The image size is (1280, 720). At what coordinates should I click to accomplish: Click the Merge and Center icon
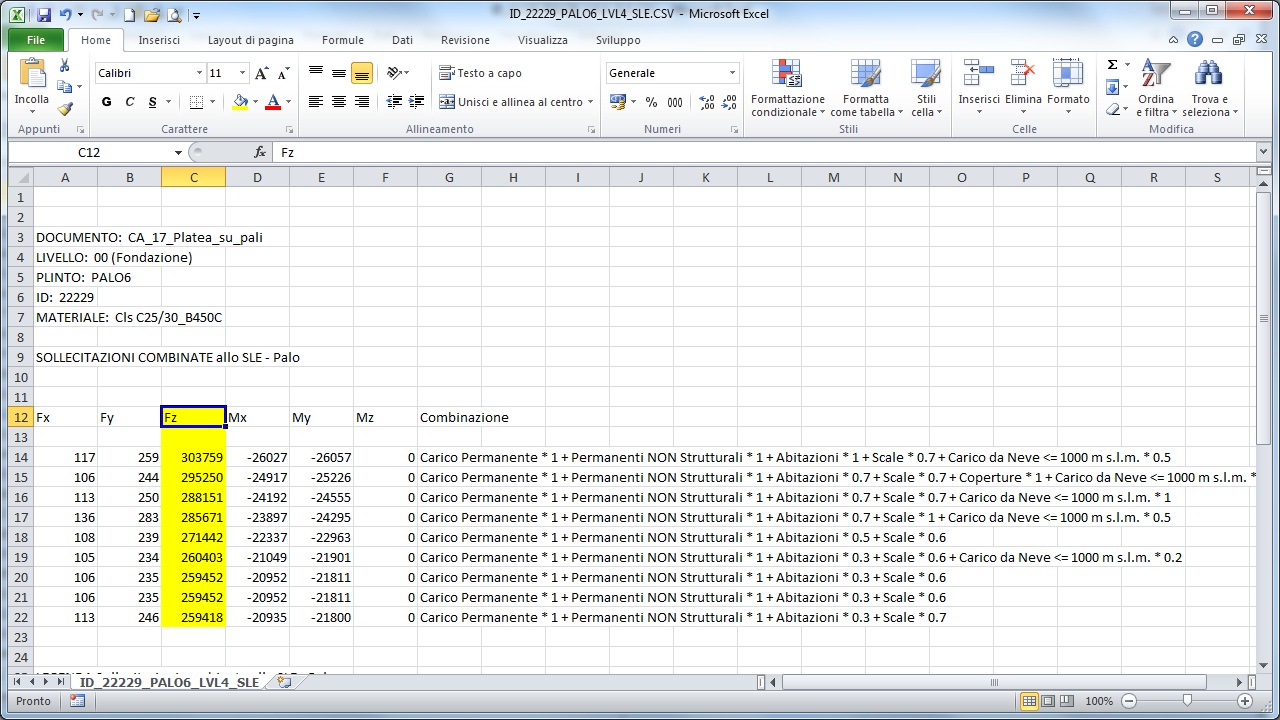[446, 102]
